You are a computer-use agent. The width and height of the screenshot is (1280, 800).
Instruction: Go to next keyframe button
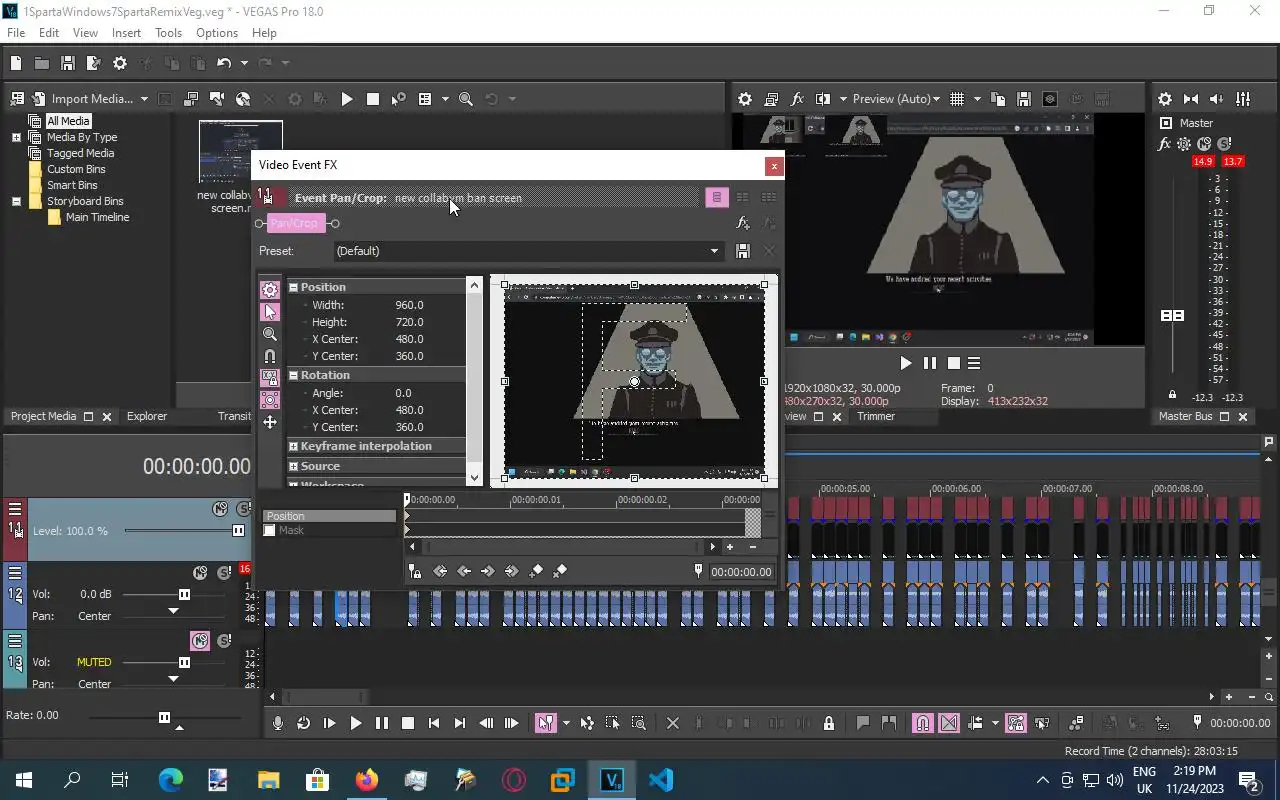(x=488, y=571)
